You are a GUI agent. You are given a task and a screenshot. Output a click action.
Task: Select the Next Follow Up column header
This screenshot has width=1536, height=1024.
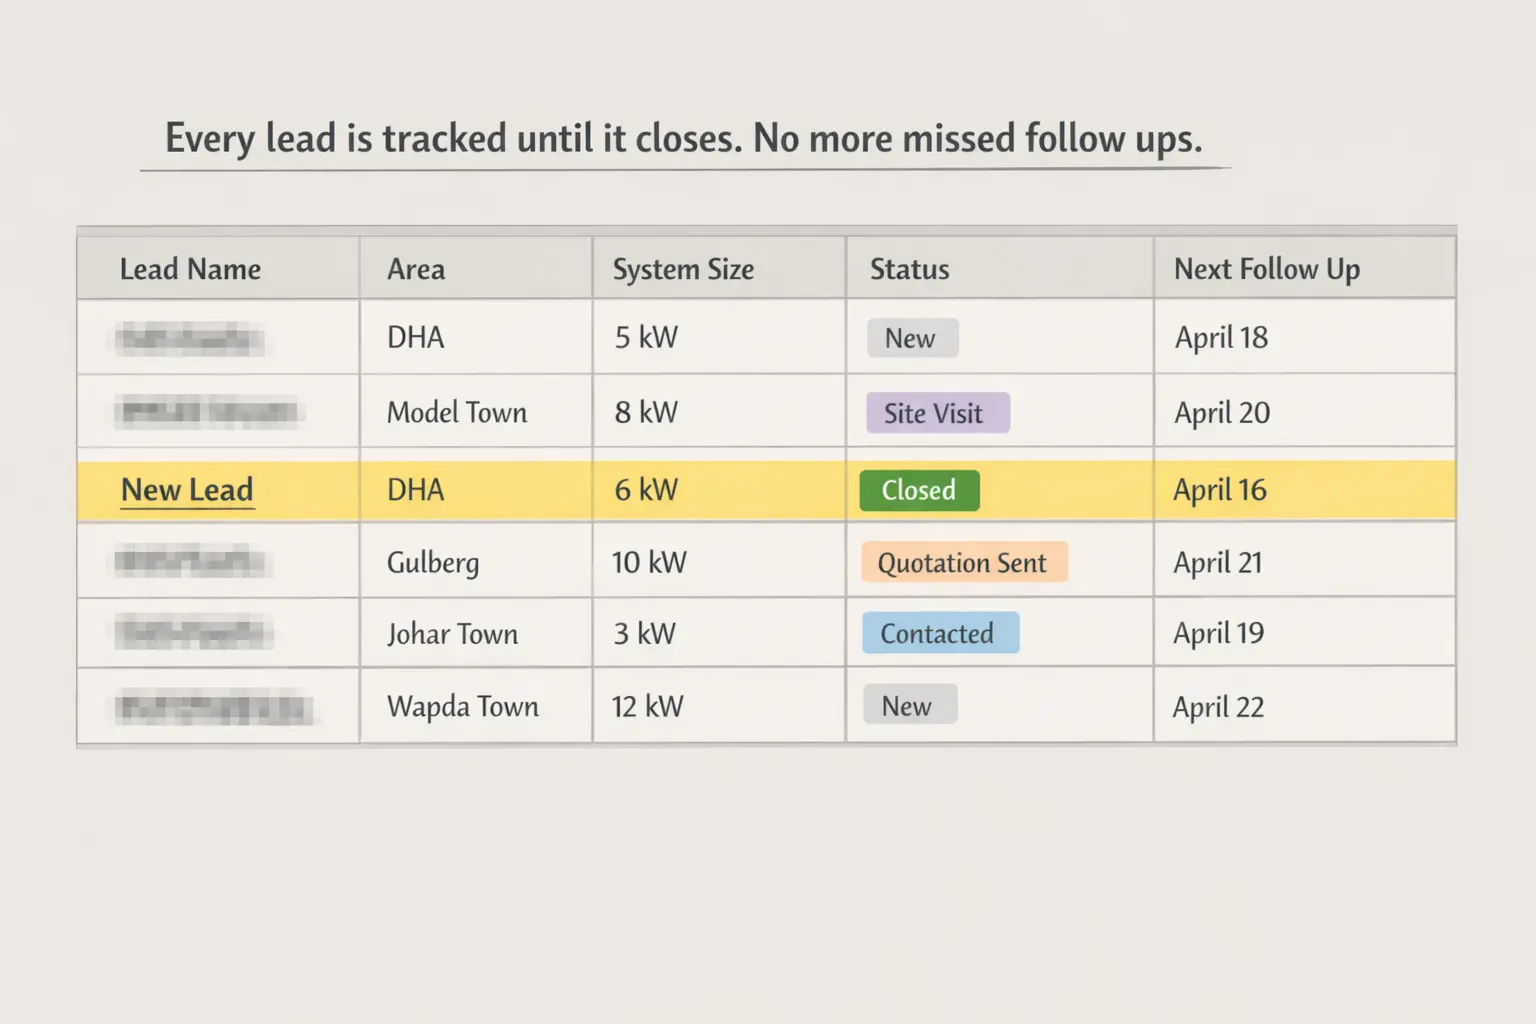pyautogui.click(x=1266, y=269)
